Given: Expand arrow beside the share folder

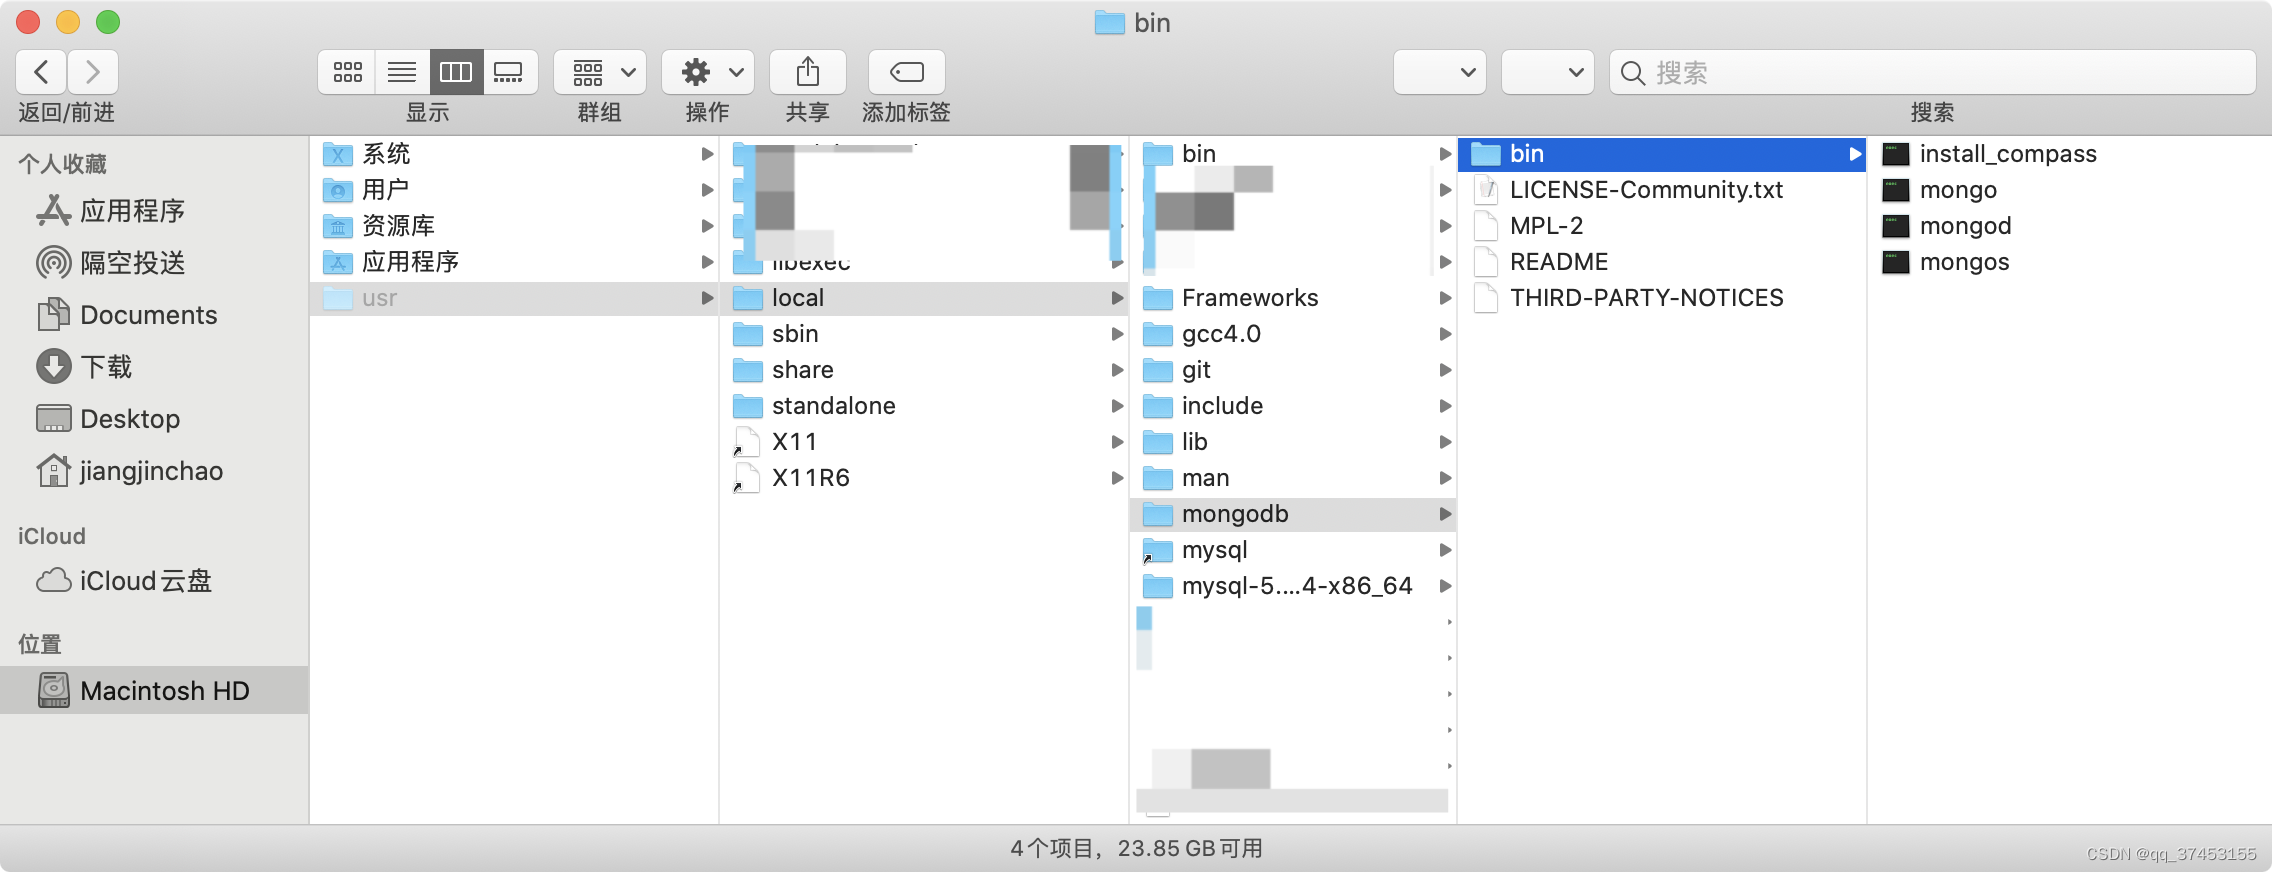Looking at the screenshot, I should (x=1117, y=370).
